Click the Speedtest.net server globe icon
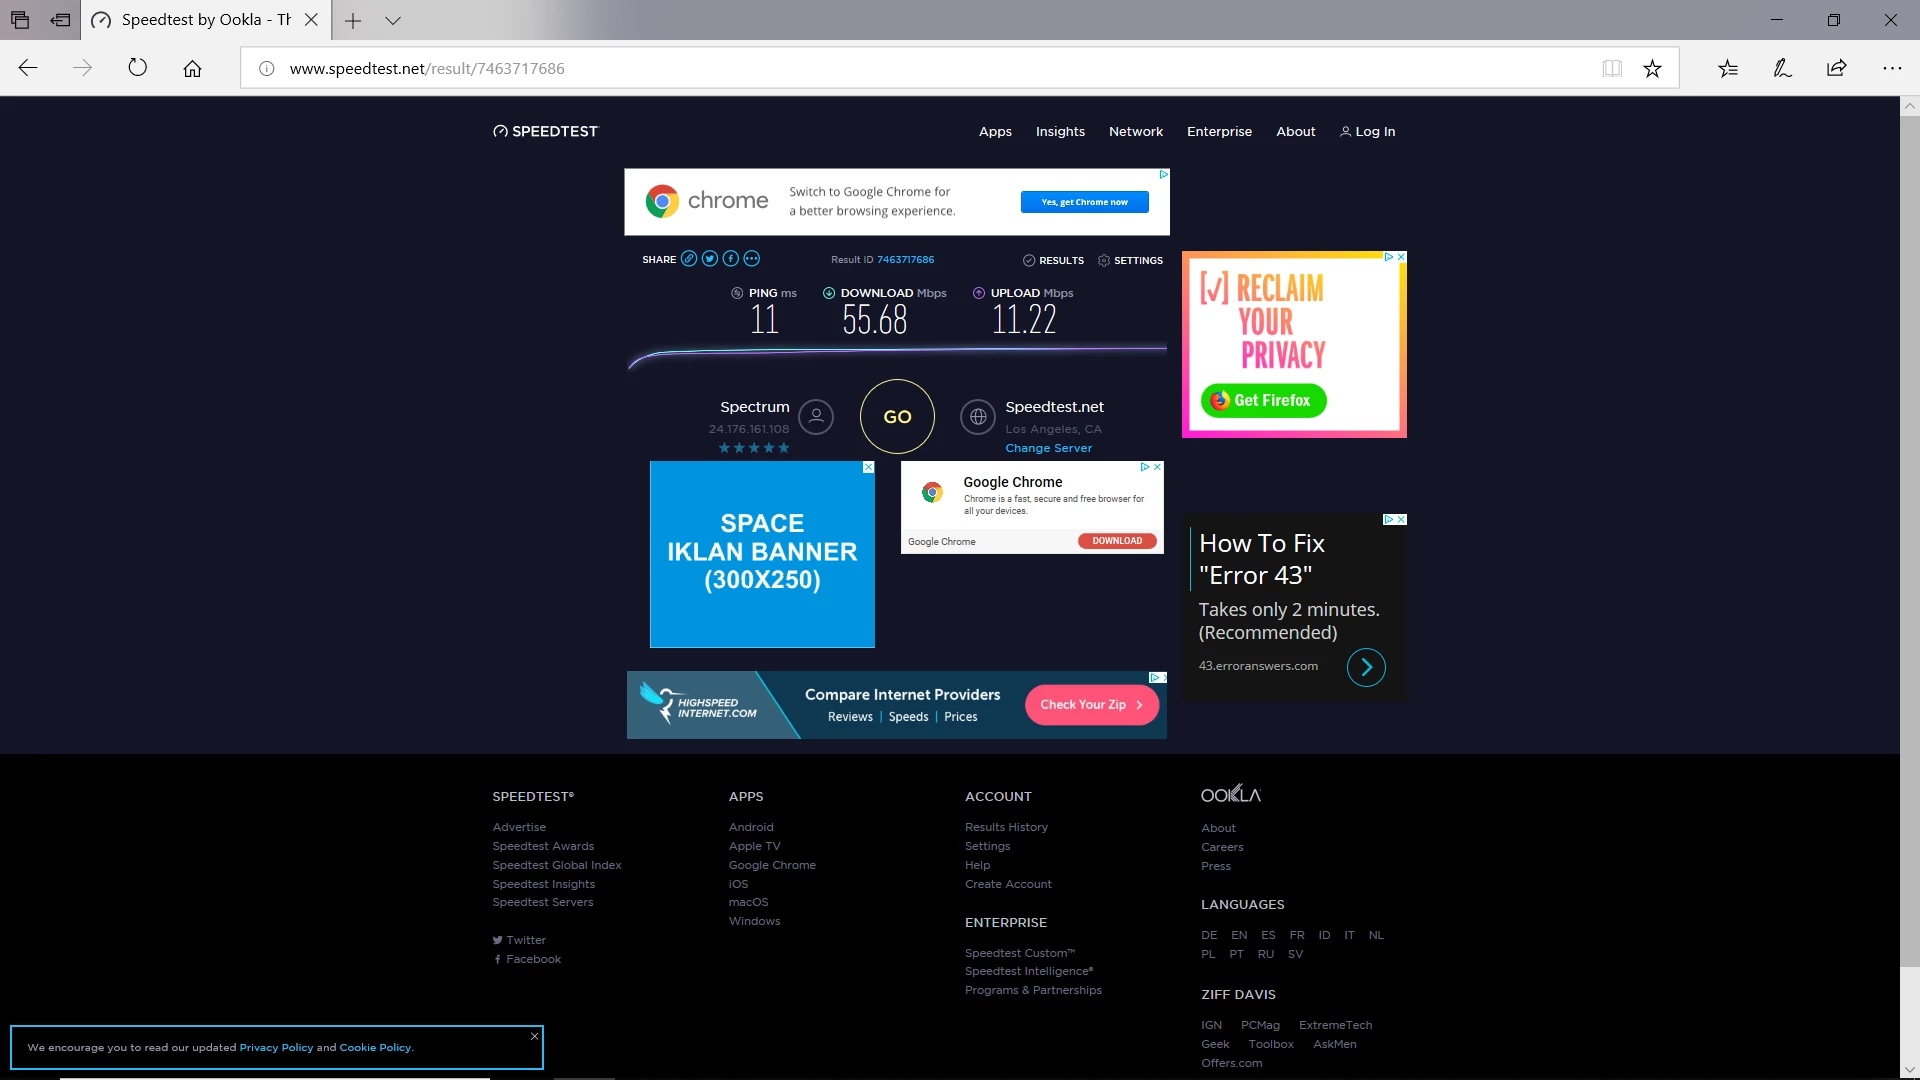The width and height of the screenshot is (1920, 1080). point(978,417)
